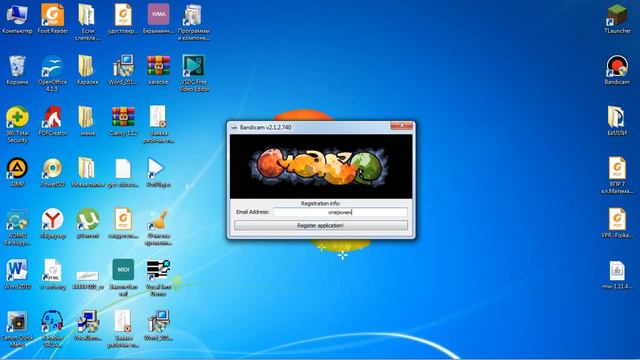
Task: Focus the Email Address input field
Action: [340, 212]
